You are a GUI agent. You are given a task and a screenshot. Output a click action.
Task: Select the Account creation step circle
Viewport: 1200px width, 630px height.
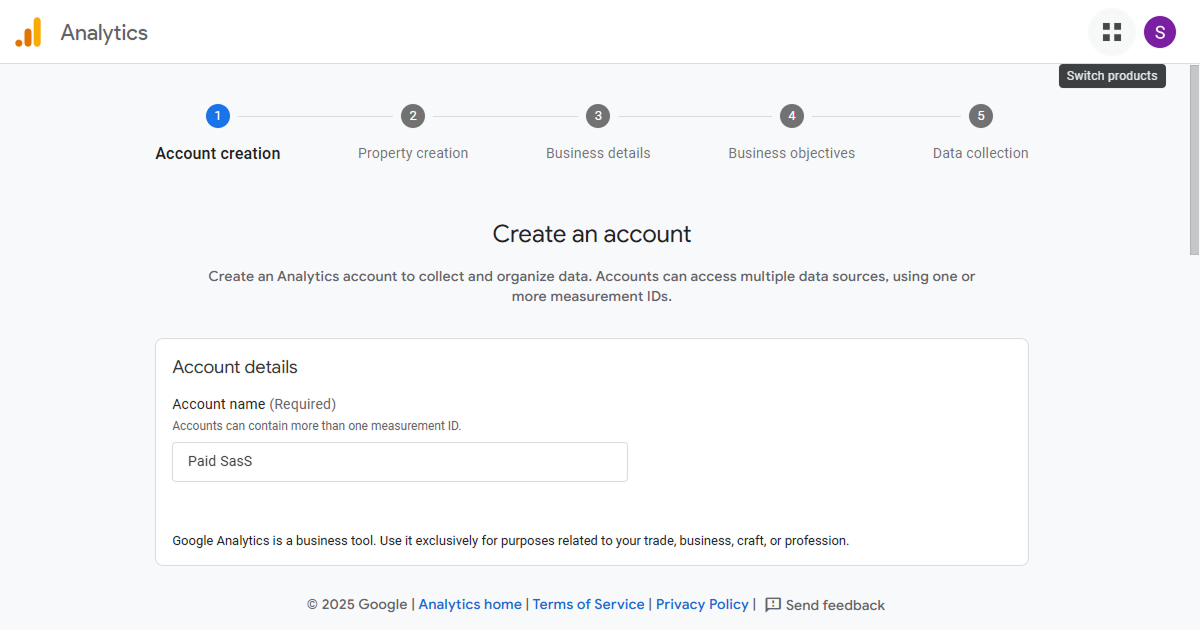[x=218, y=116]
